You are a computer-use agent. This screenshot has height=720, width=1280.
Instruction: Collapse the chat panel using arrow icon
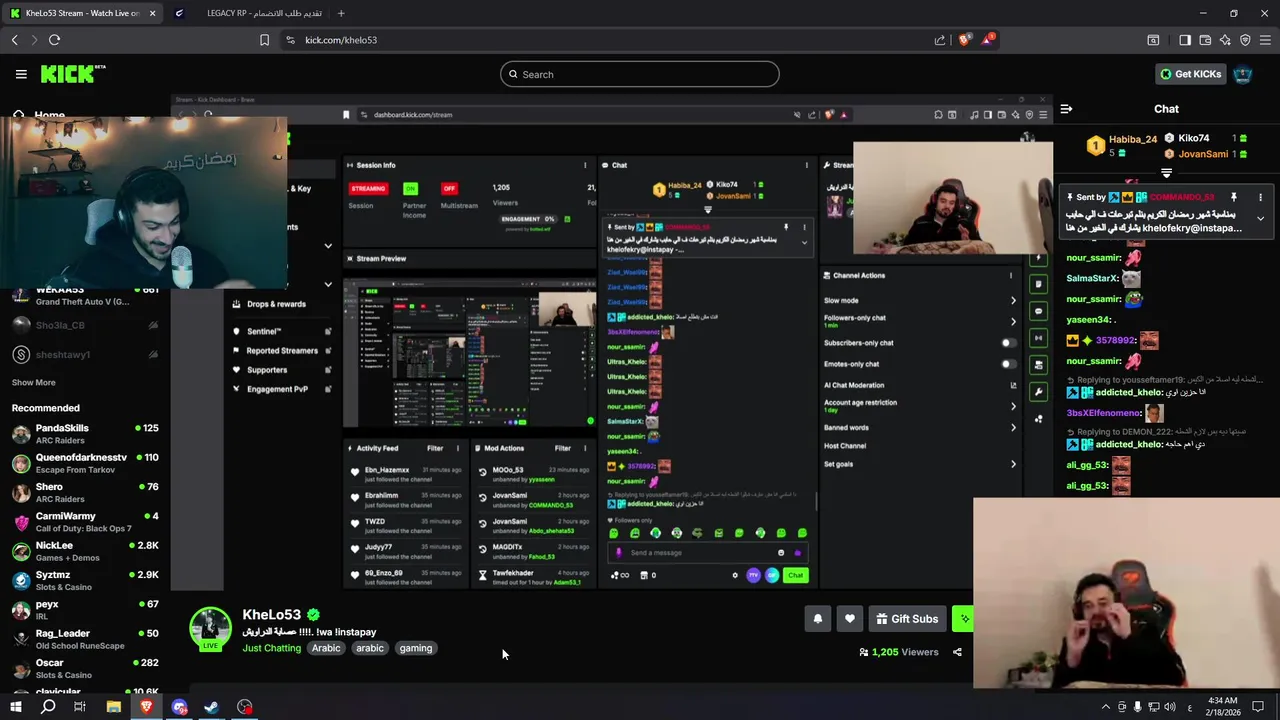[x=1066, y=108]
